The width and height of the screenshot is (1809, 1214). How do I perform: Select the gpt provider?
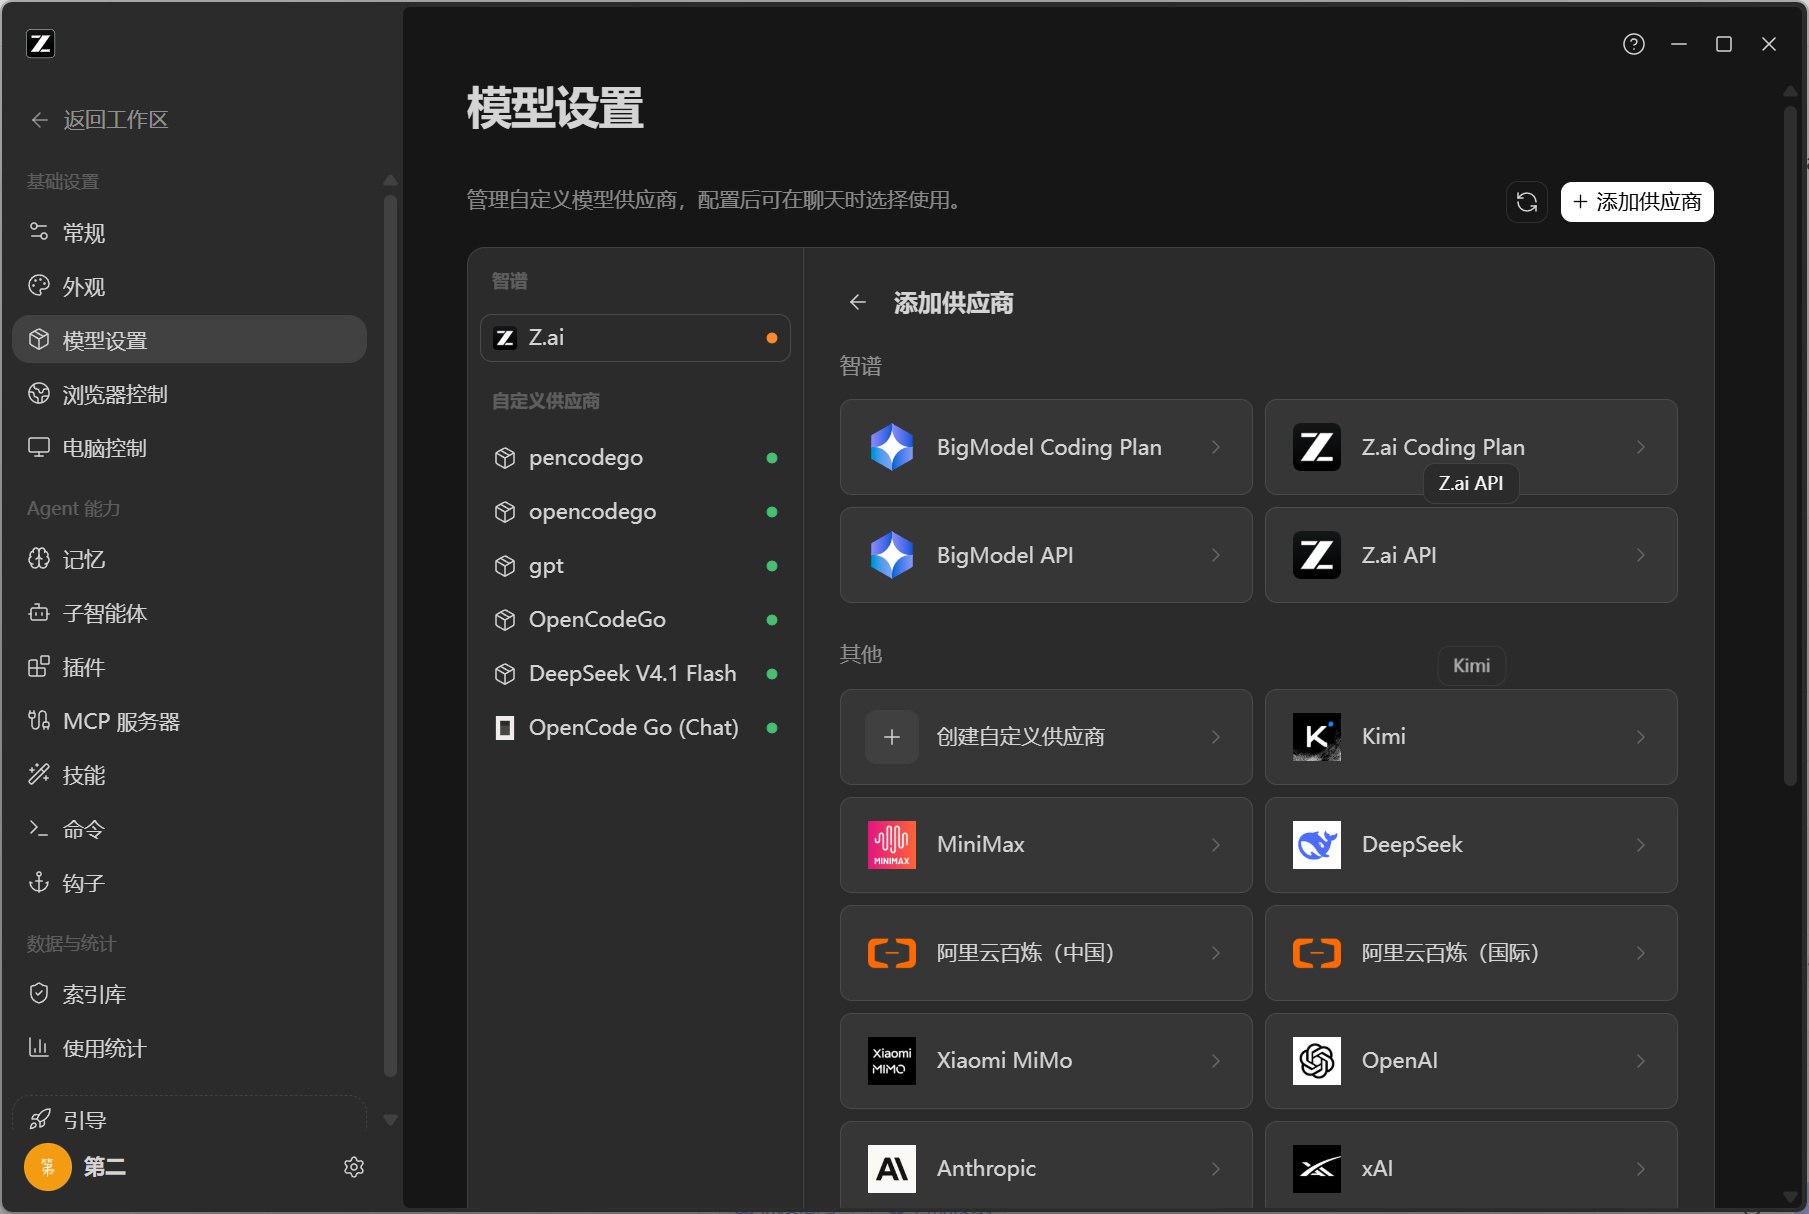tap(635, 566)
